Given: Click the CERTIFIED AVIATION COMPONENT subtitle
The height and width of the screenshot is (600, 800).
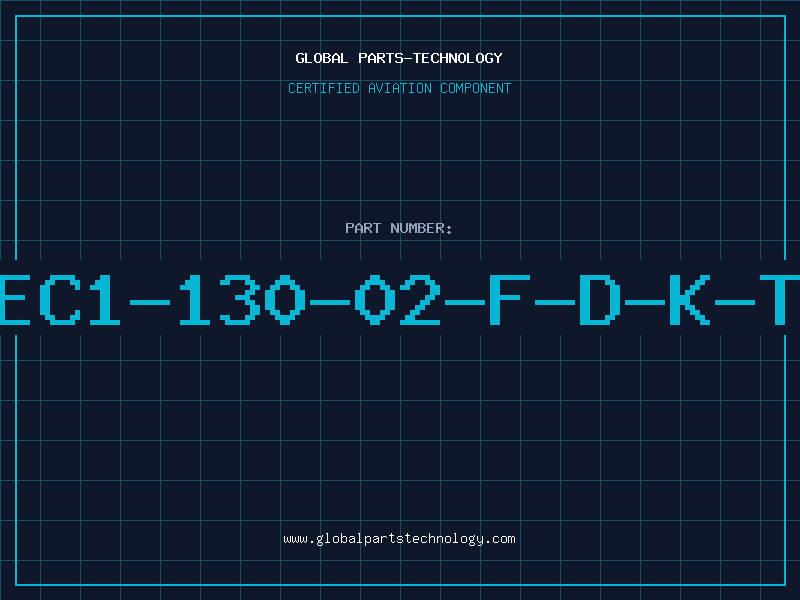Looking at the screenshot, I should point(399,88).
